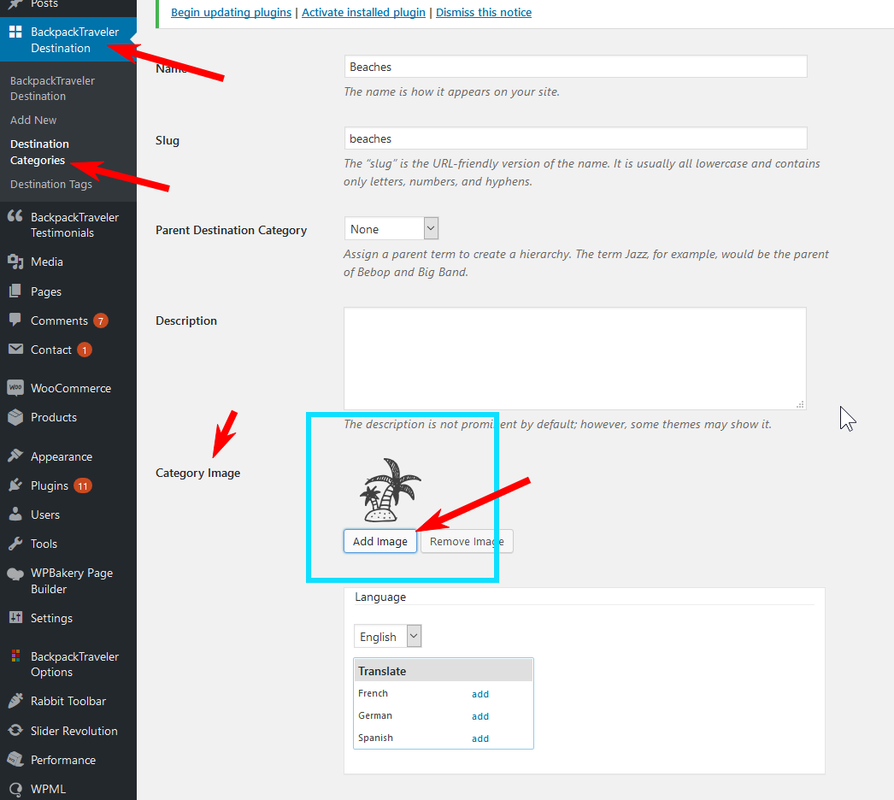Viewport: 894px width, 800px height.
Task: Click the Slug field containing beaches
Action: pyautogui.click(x=575, y=139)
